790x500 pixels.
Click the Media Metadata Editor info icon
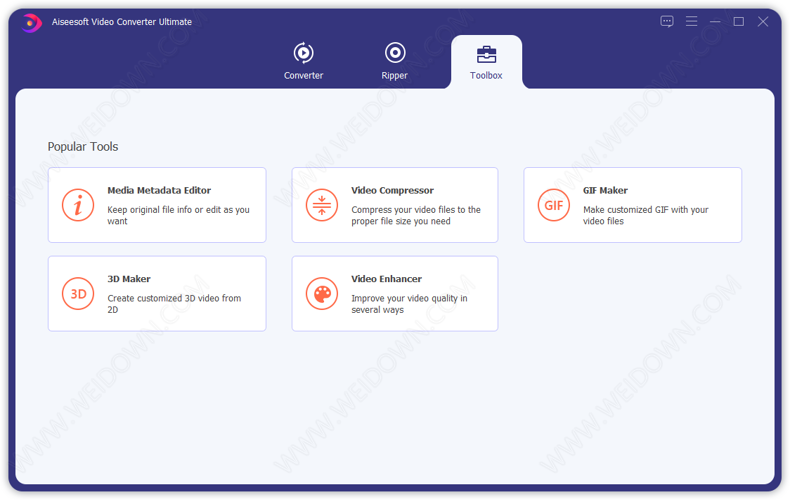78,205
